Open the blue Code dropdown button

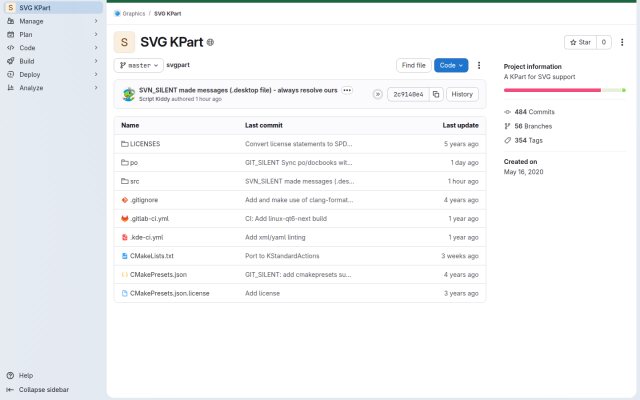451,65
